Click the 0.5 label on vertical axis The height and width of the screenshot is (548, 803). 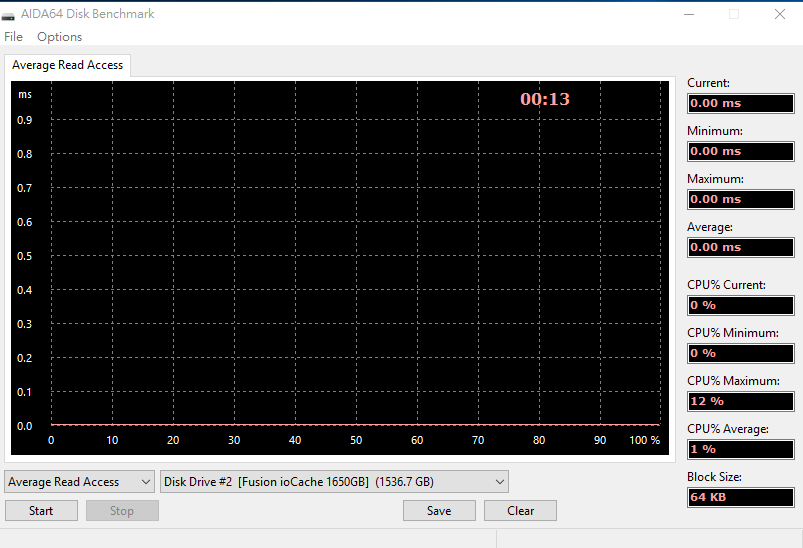25,256
